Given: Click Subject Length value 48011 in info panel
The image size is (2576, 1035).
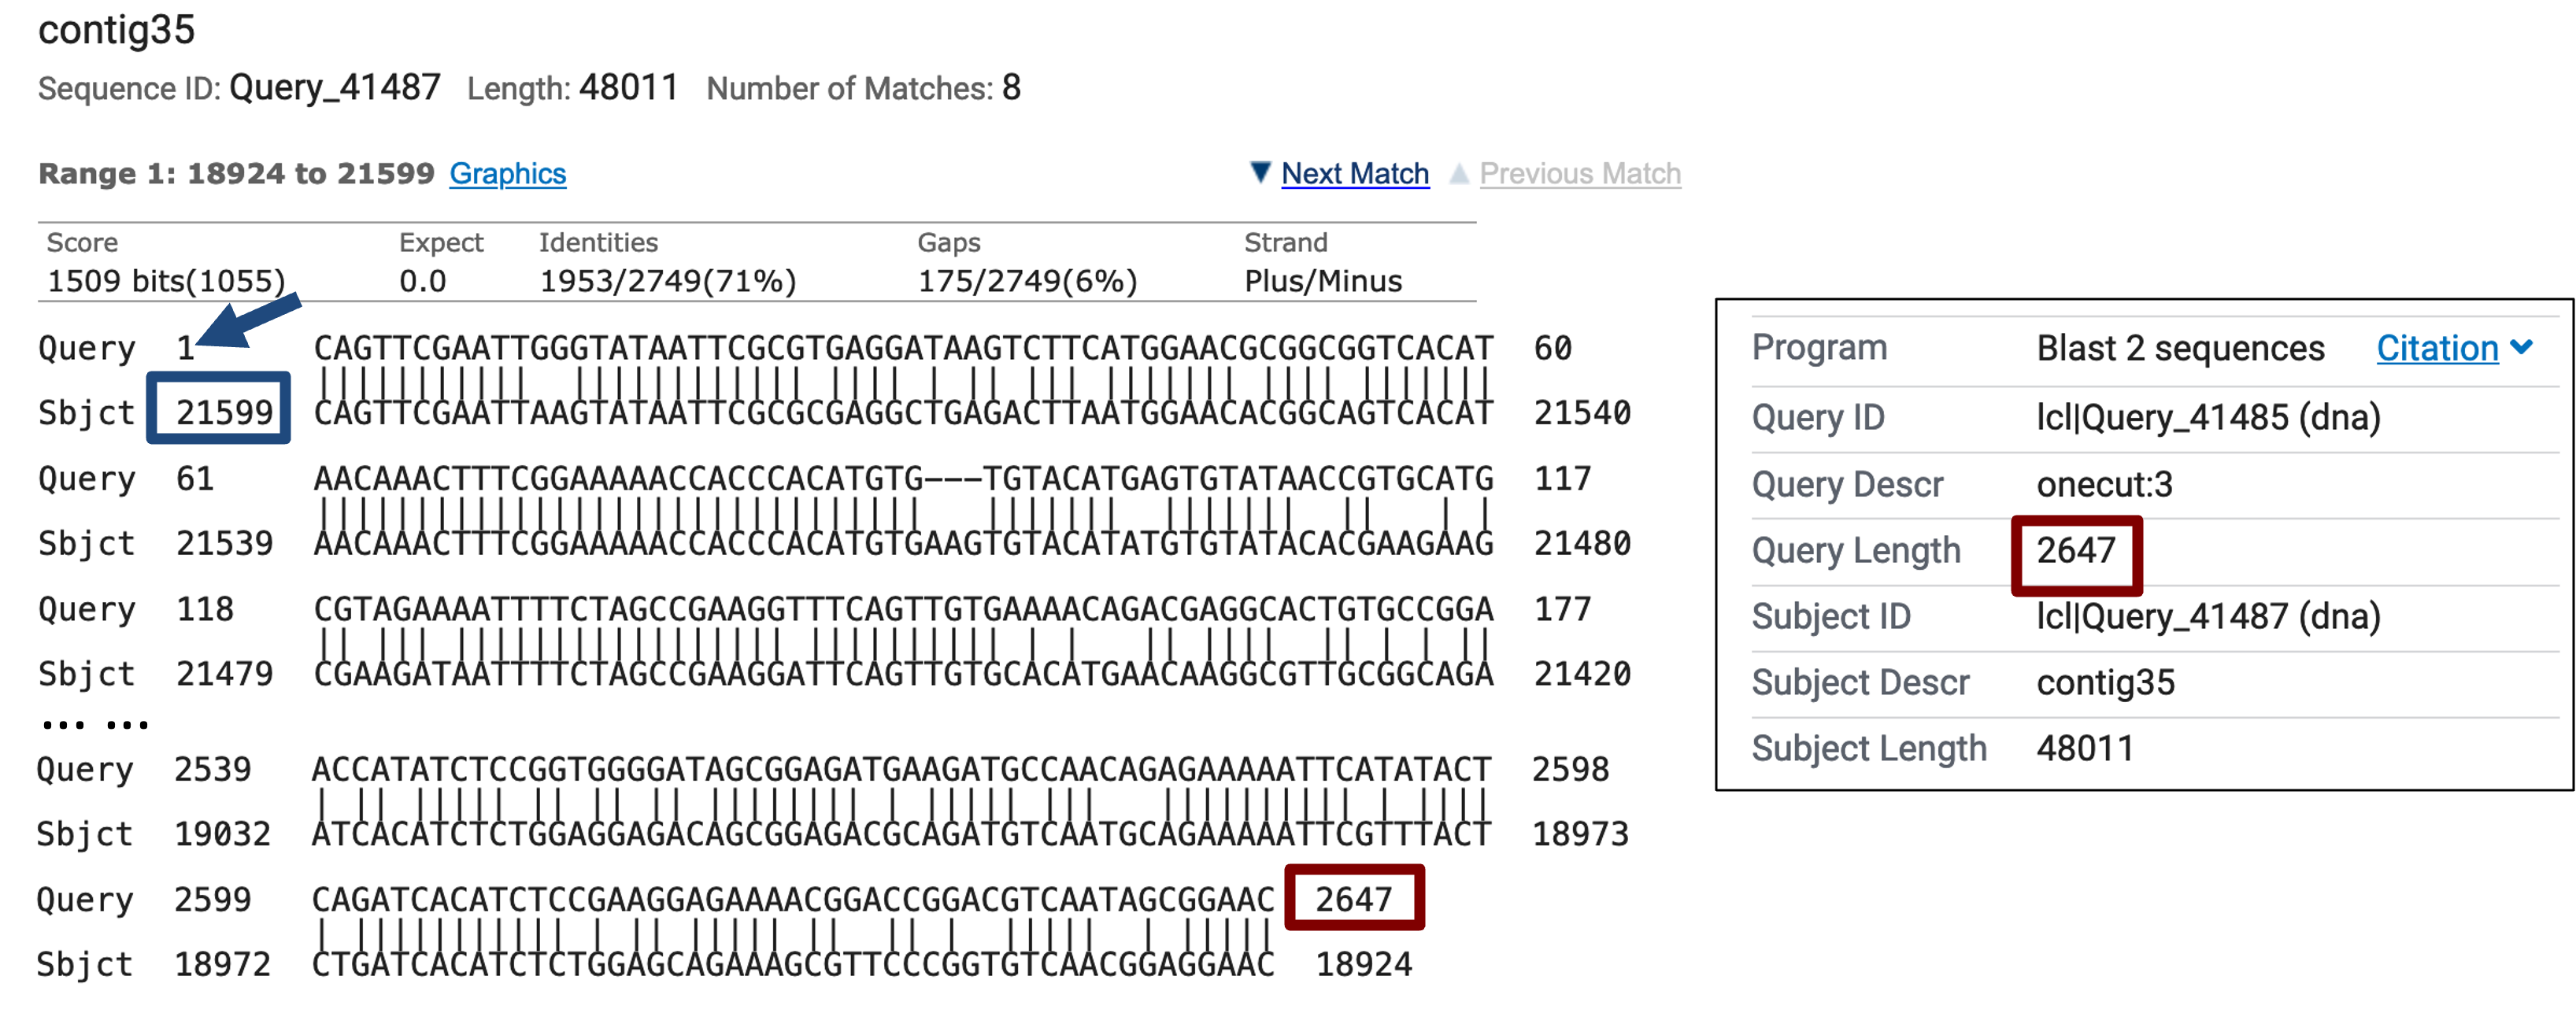Looking at the screenshot, I should point(2085,748).
